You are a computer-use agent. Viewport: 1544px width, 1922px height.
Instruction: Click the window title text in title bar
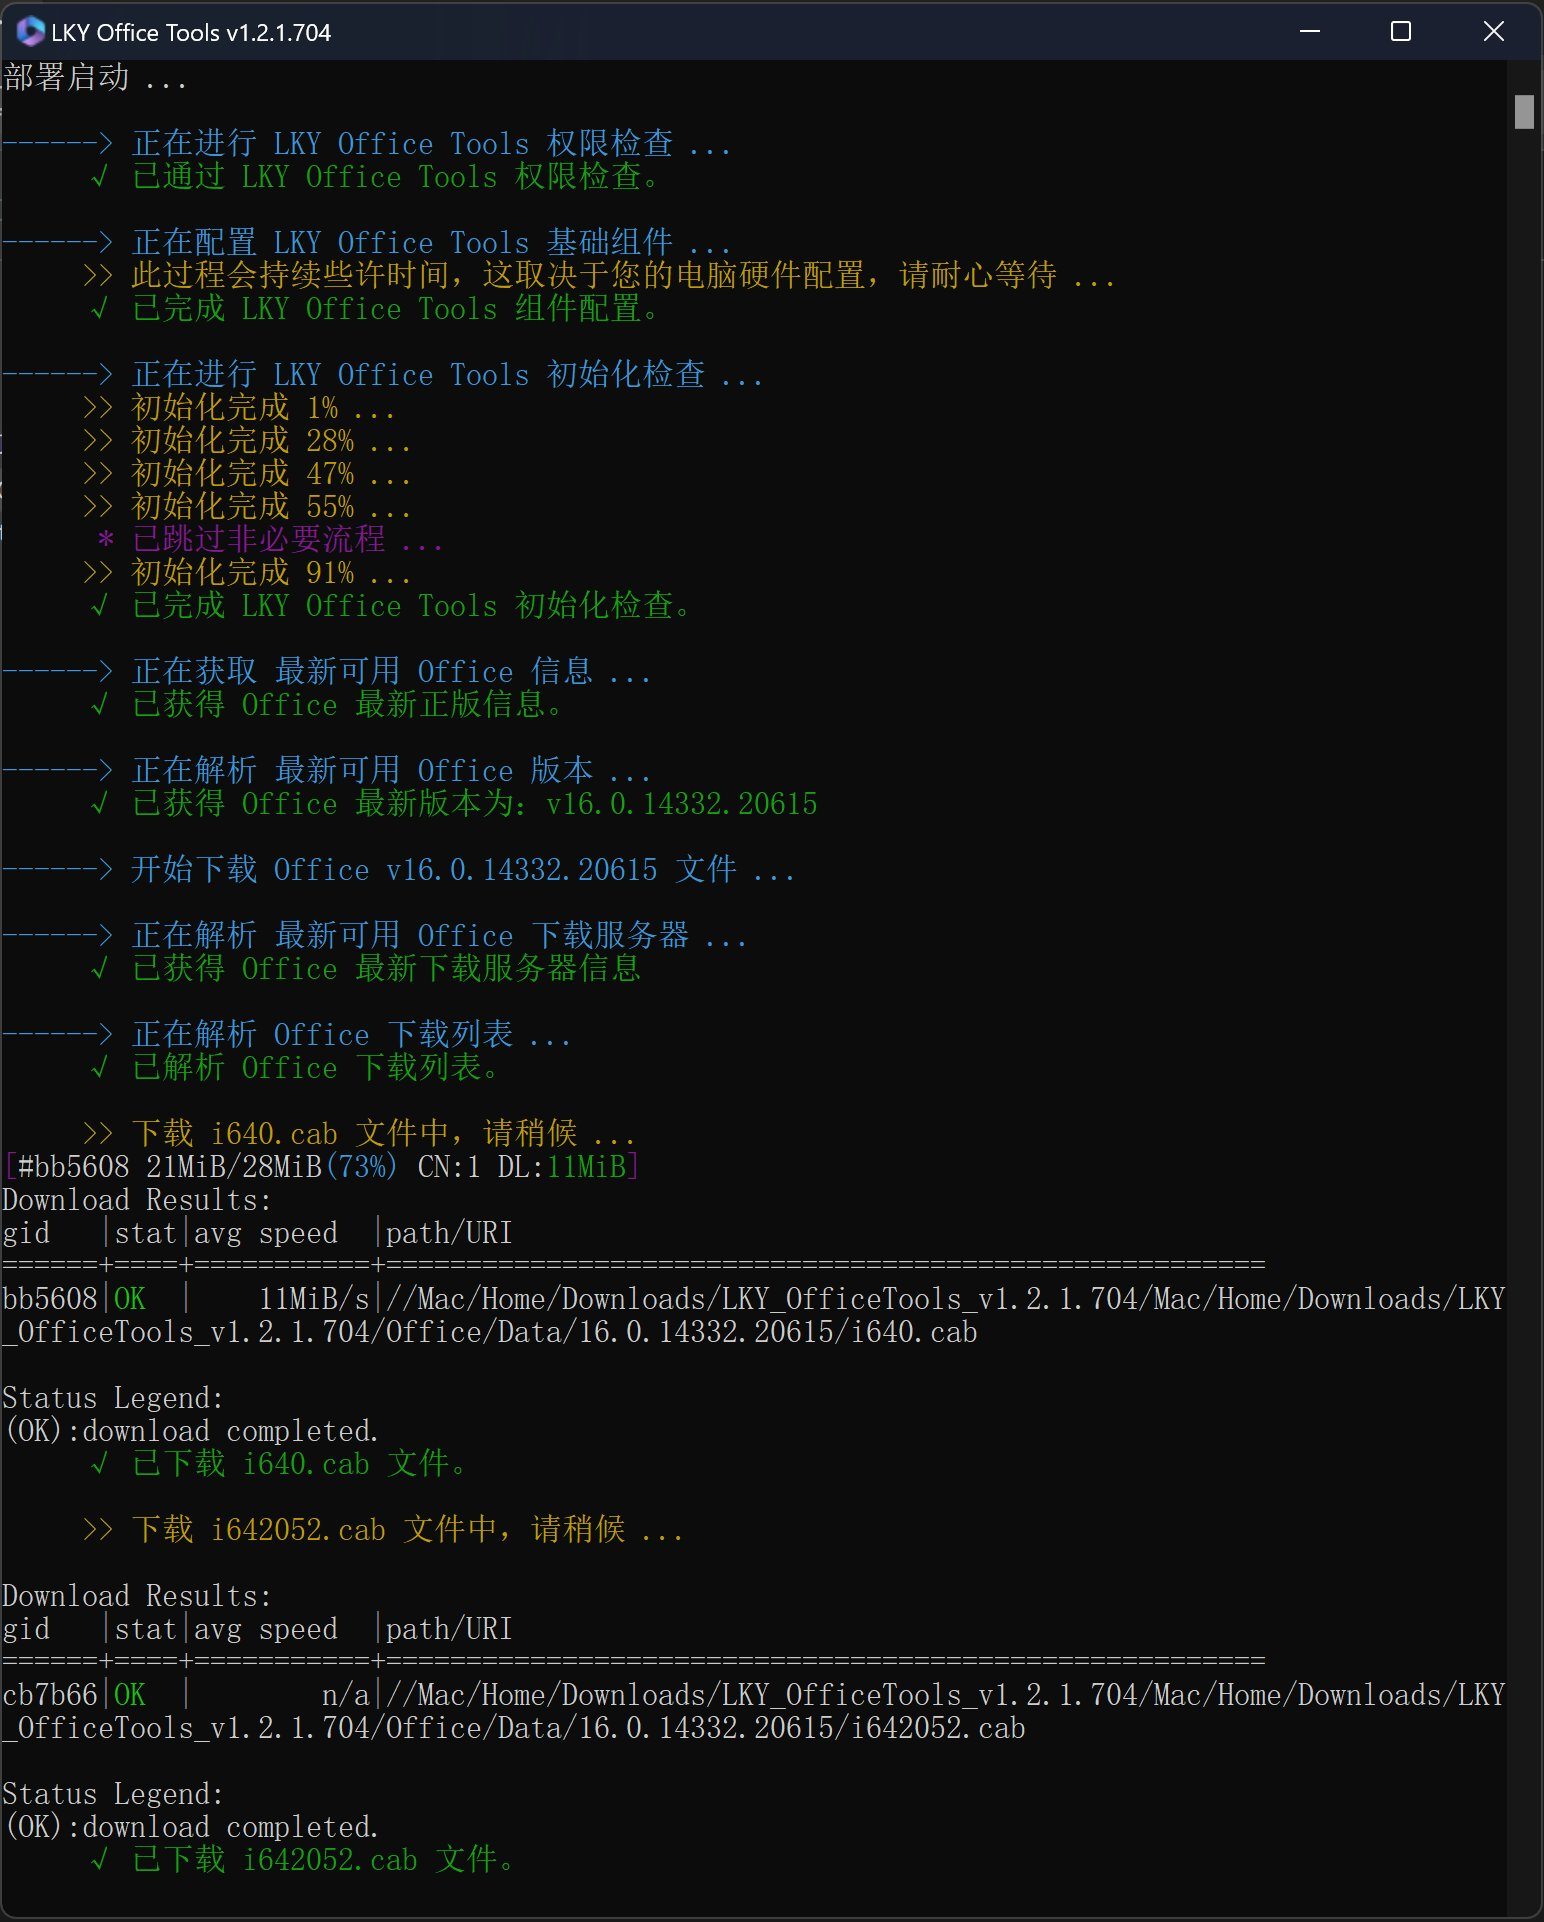tap(191, 33)
